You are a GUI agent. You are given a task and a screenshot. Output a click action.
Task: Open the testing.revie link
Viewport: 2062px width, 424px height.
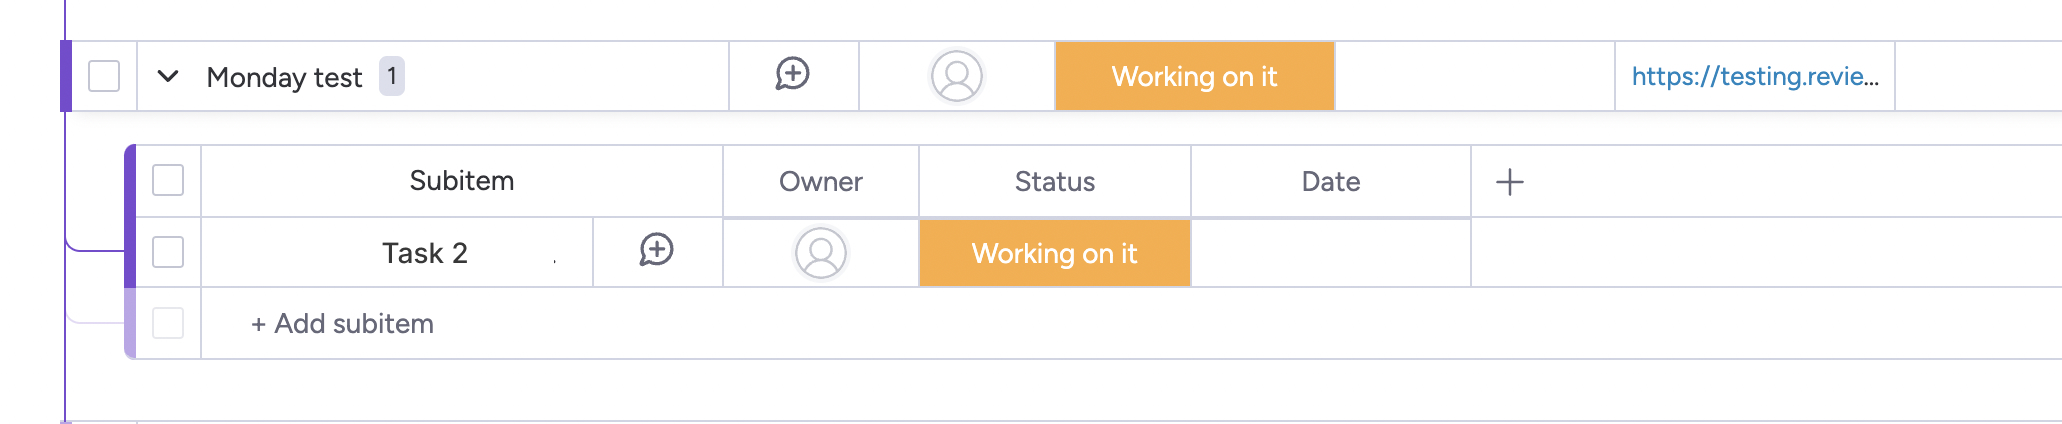point(1754,77)
